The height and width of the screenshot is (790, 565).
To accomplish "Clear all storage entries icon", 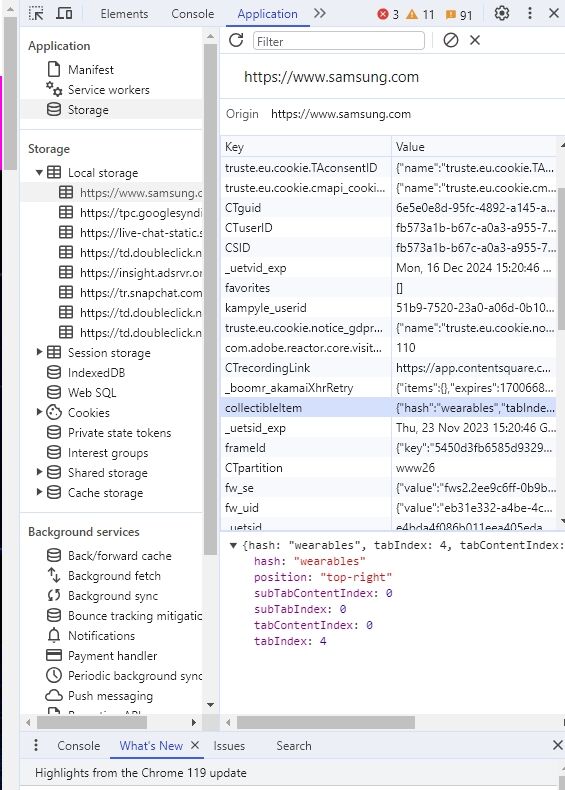I will tap(451, 40).
